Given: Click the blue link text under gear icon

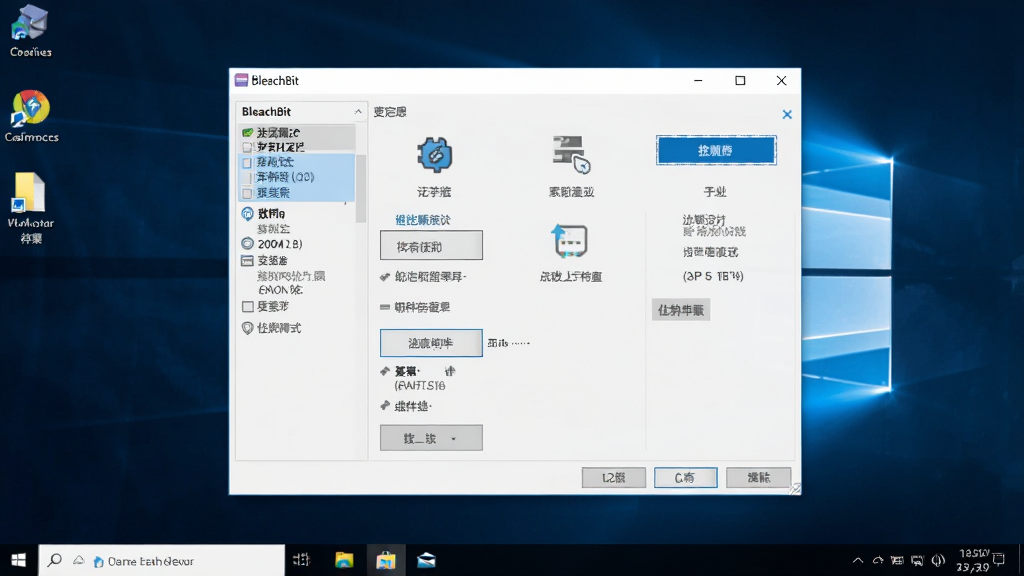Looking at the screenshot, I should tap(423, 220).
